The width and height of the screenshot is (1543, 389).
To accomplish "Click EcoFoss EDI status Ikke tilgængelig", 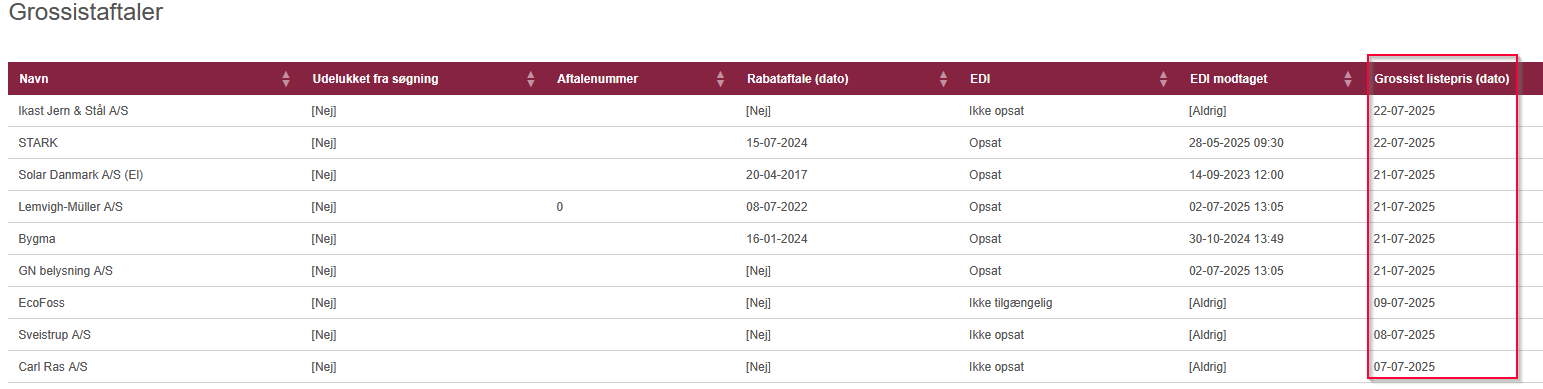I will pos(1010,303).
